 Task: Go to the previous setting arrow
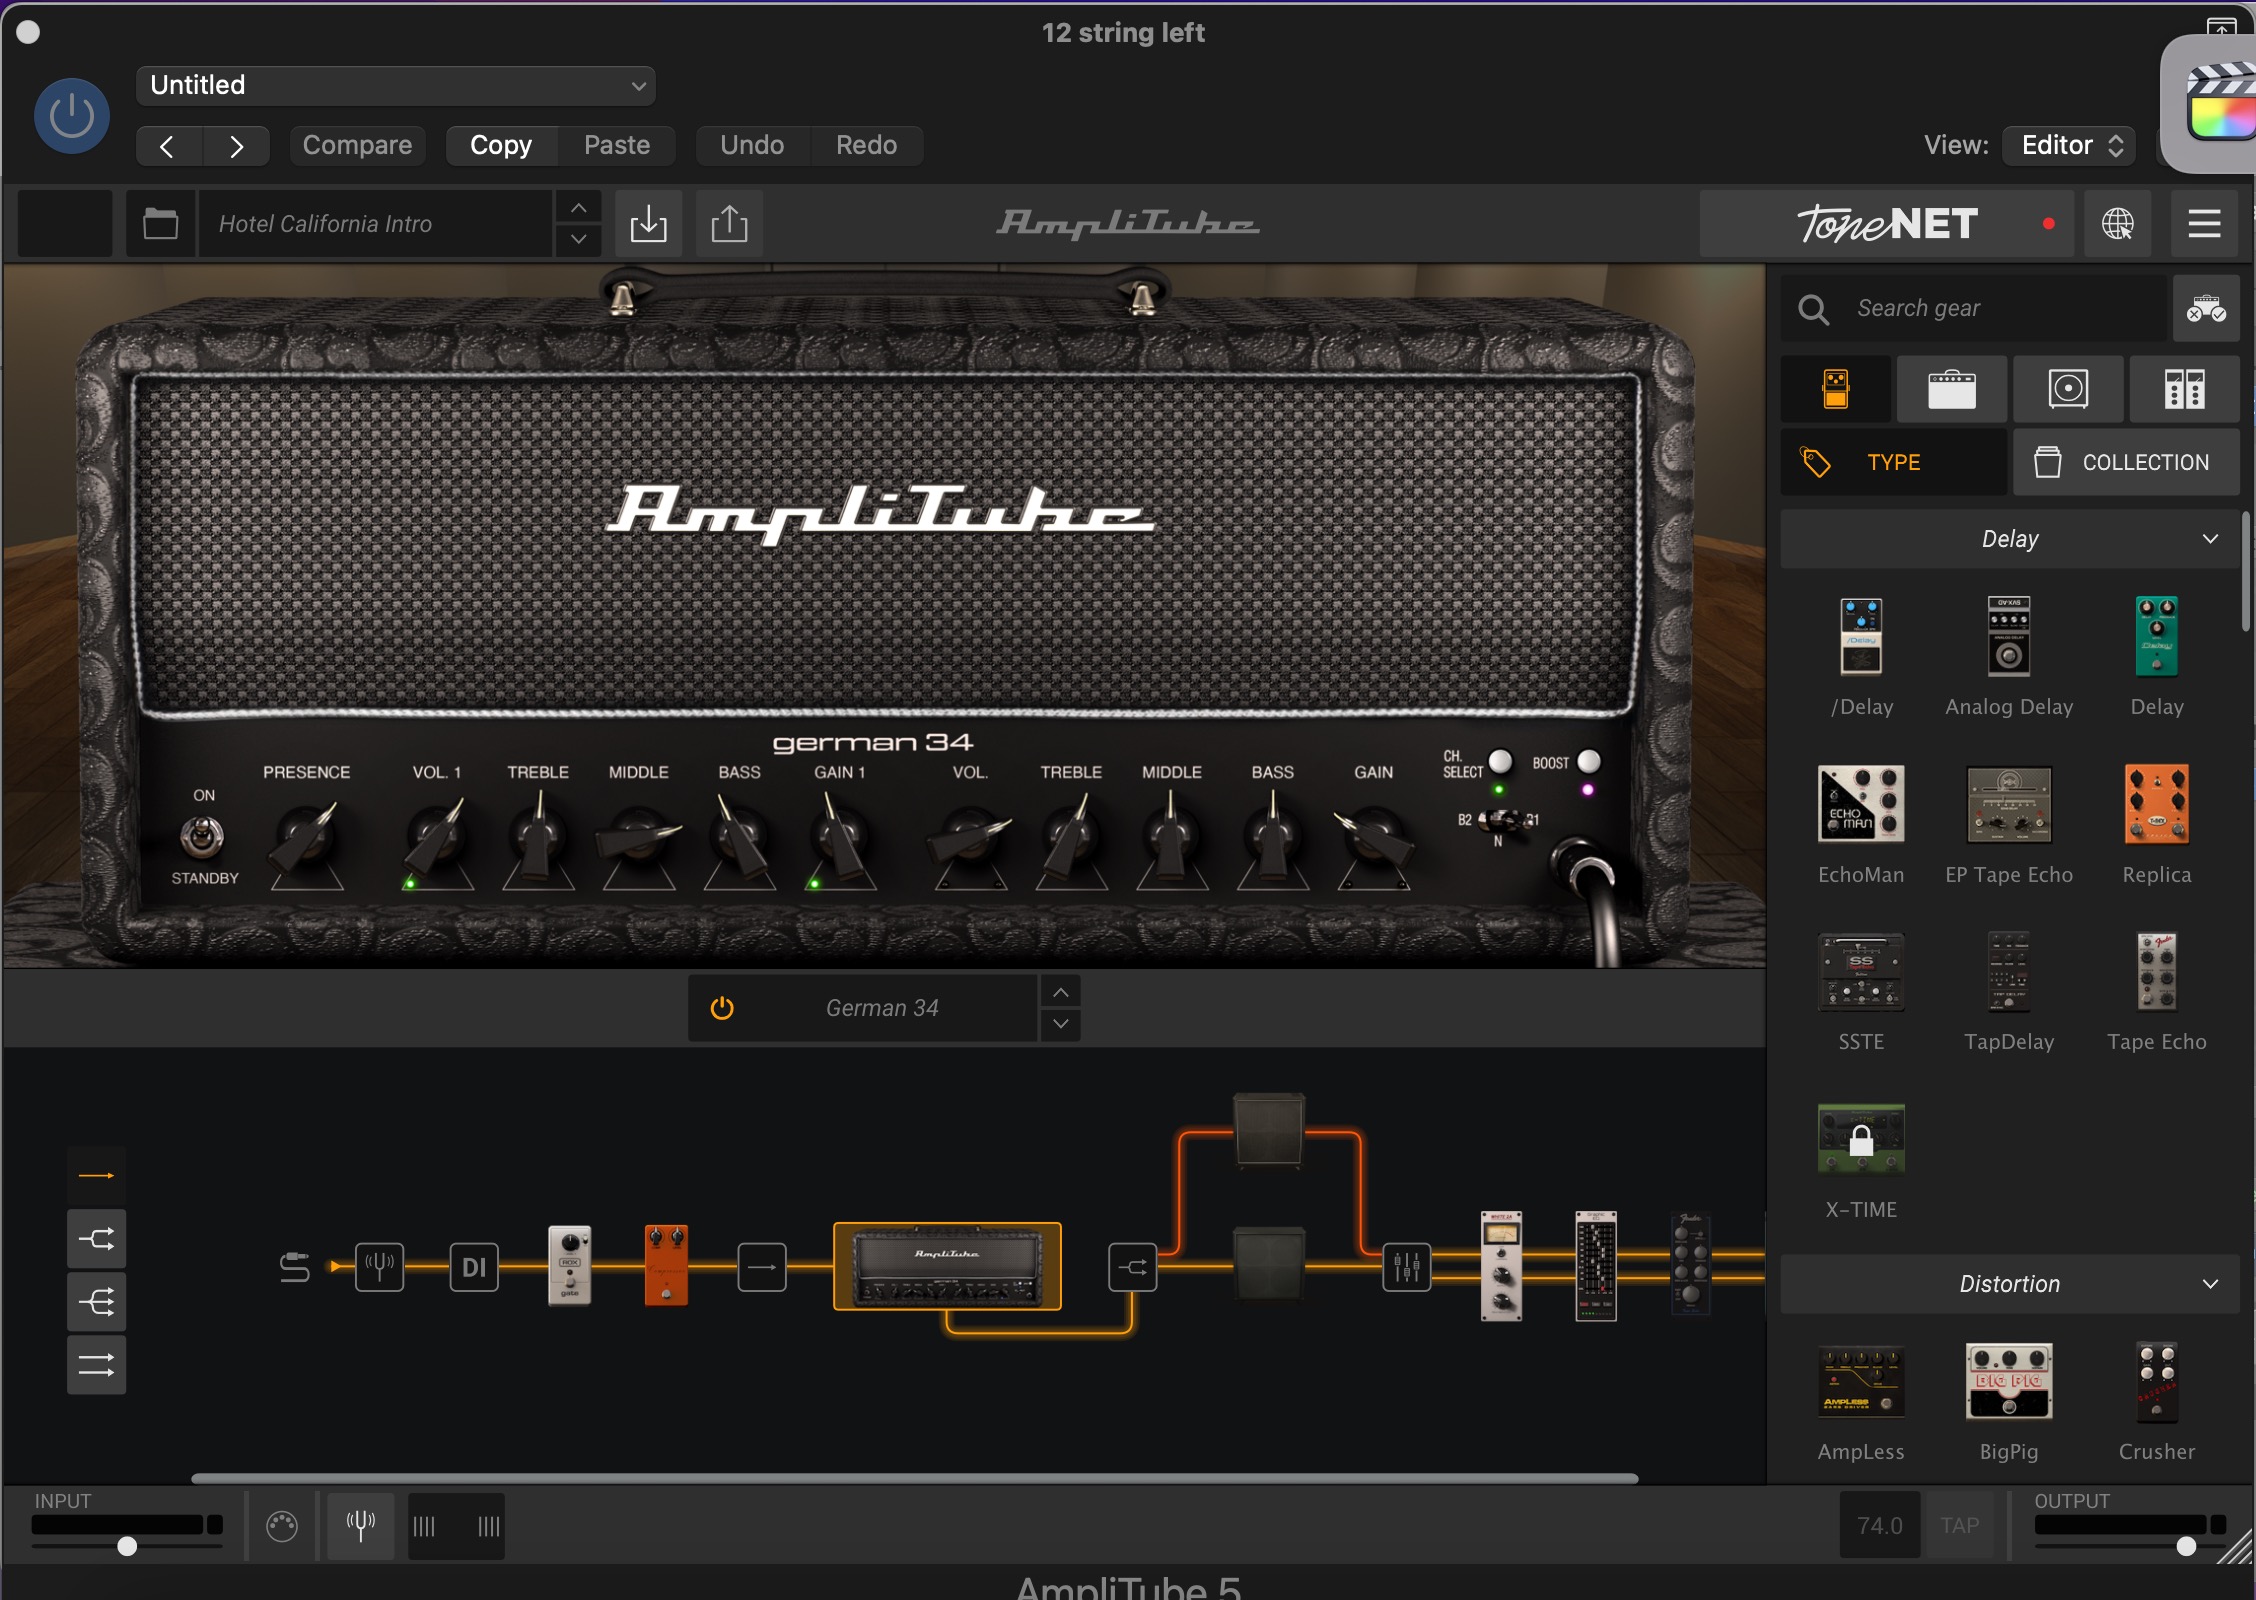[x=168, y=146]
